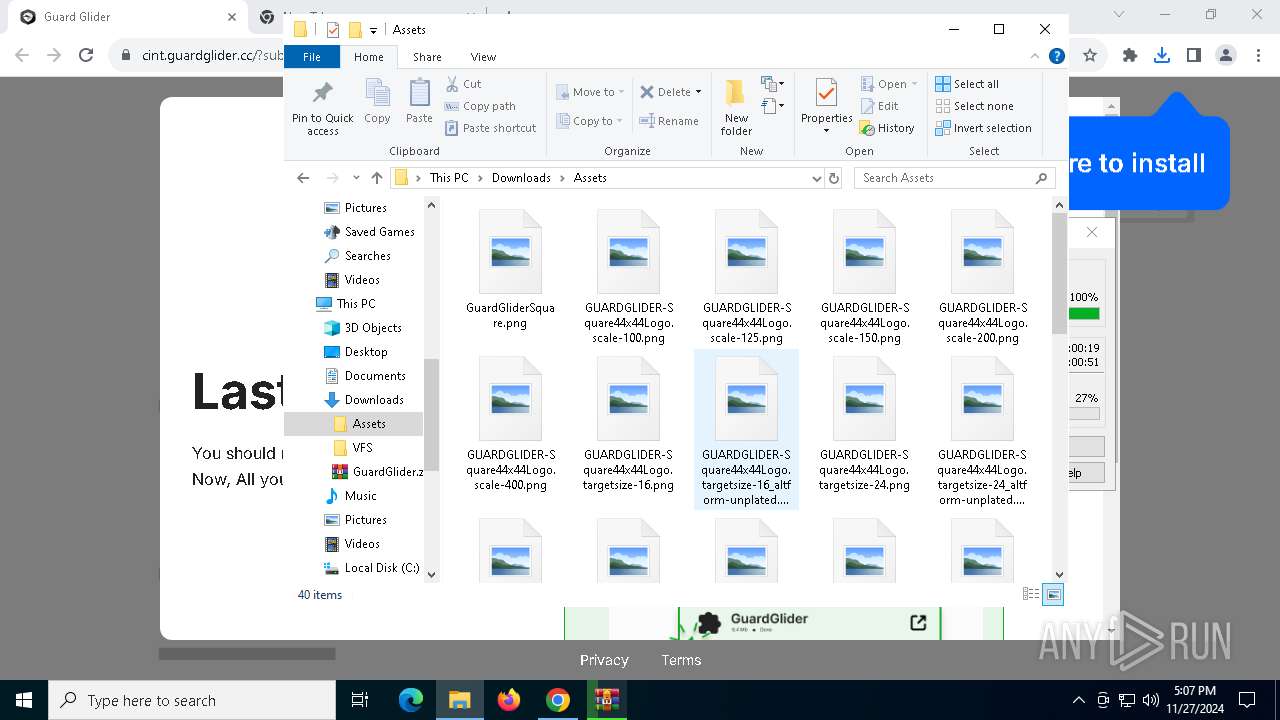Switch to large icons view layout
Screen dimensions: 1280x720
(1053, 595)
